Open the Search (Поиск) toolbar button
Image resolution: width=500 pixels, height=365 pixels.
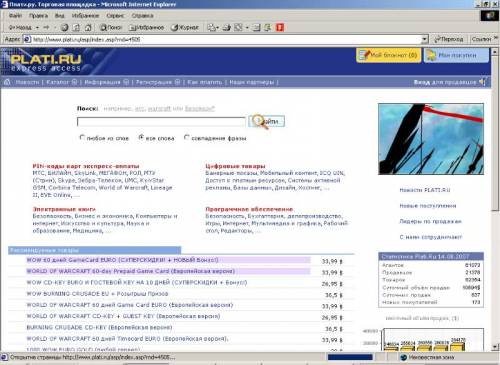pyautogui.click(x=111, y=28)
